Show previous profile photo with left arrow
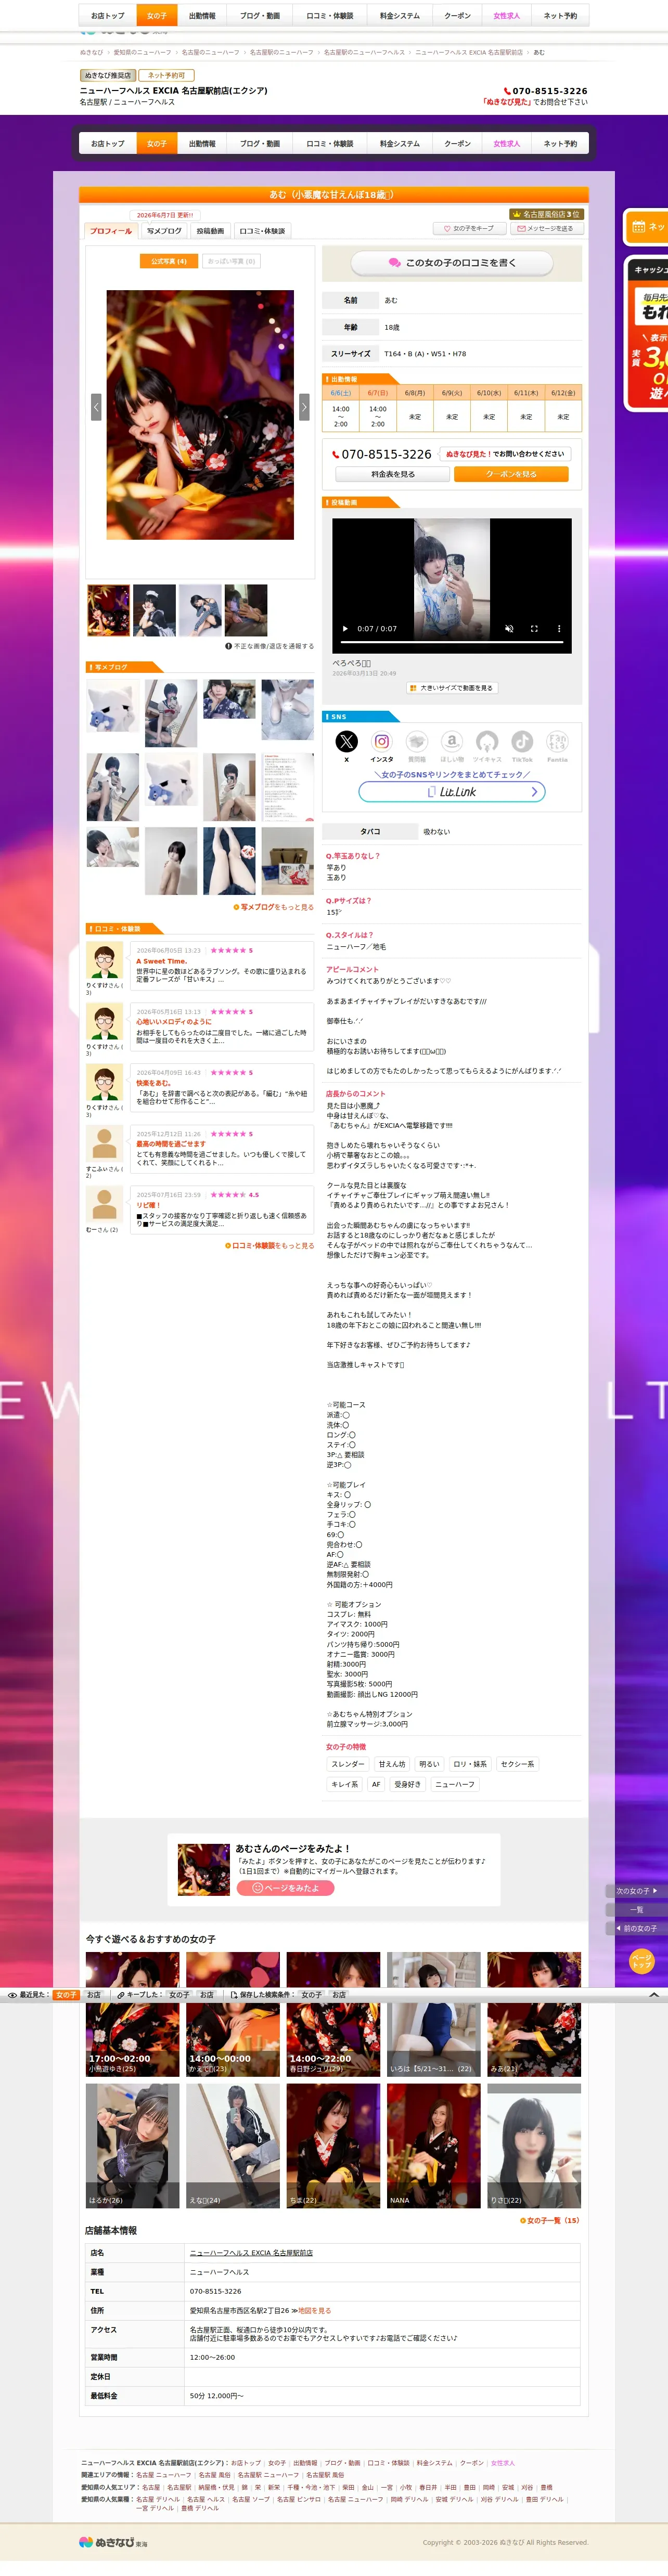 point(96,406)
